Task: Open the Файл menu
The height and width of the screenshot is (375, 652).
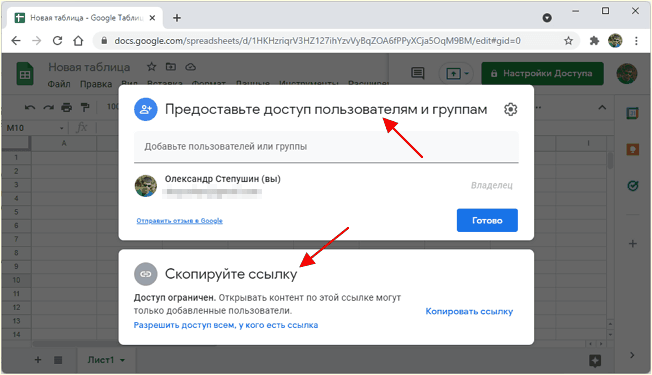Action: (59, 84)
